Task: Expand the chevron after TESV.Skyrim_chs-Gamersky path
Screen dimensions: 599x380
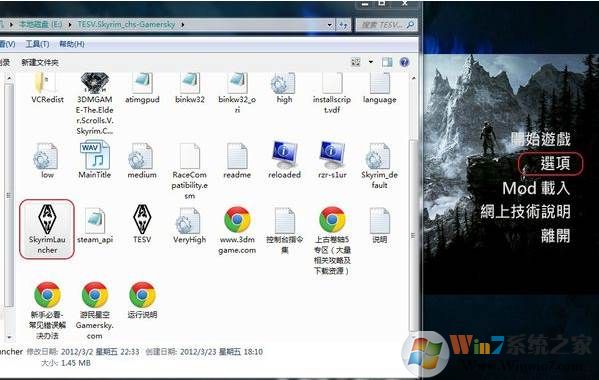Action: tap(183, 25)
